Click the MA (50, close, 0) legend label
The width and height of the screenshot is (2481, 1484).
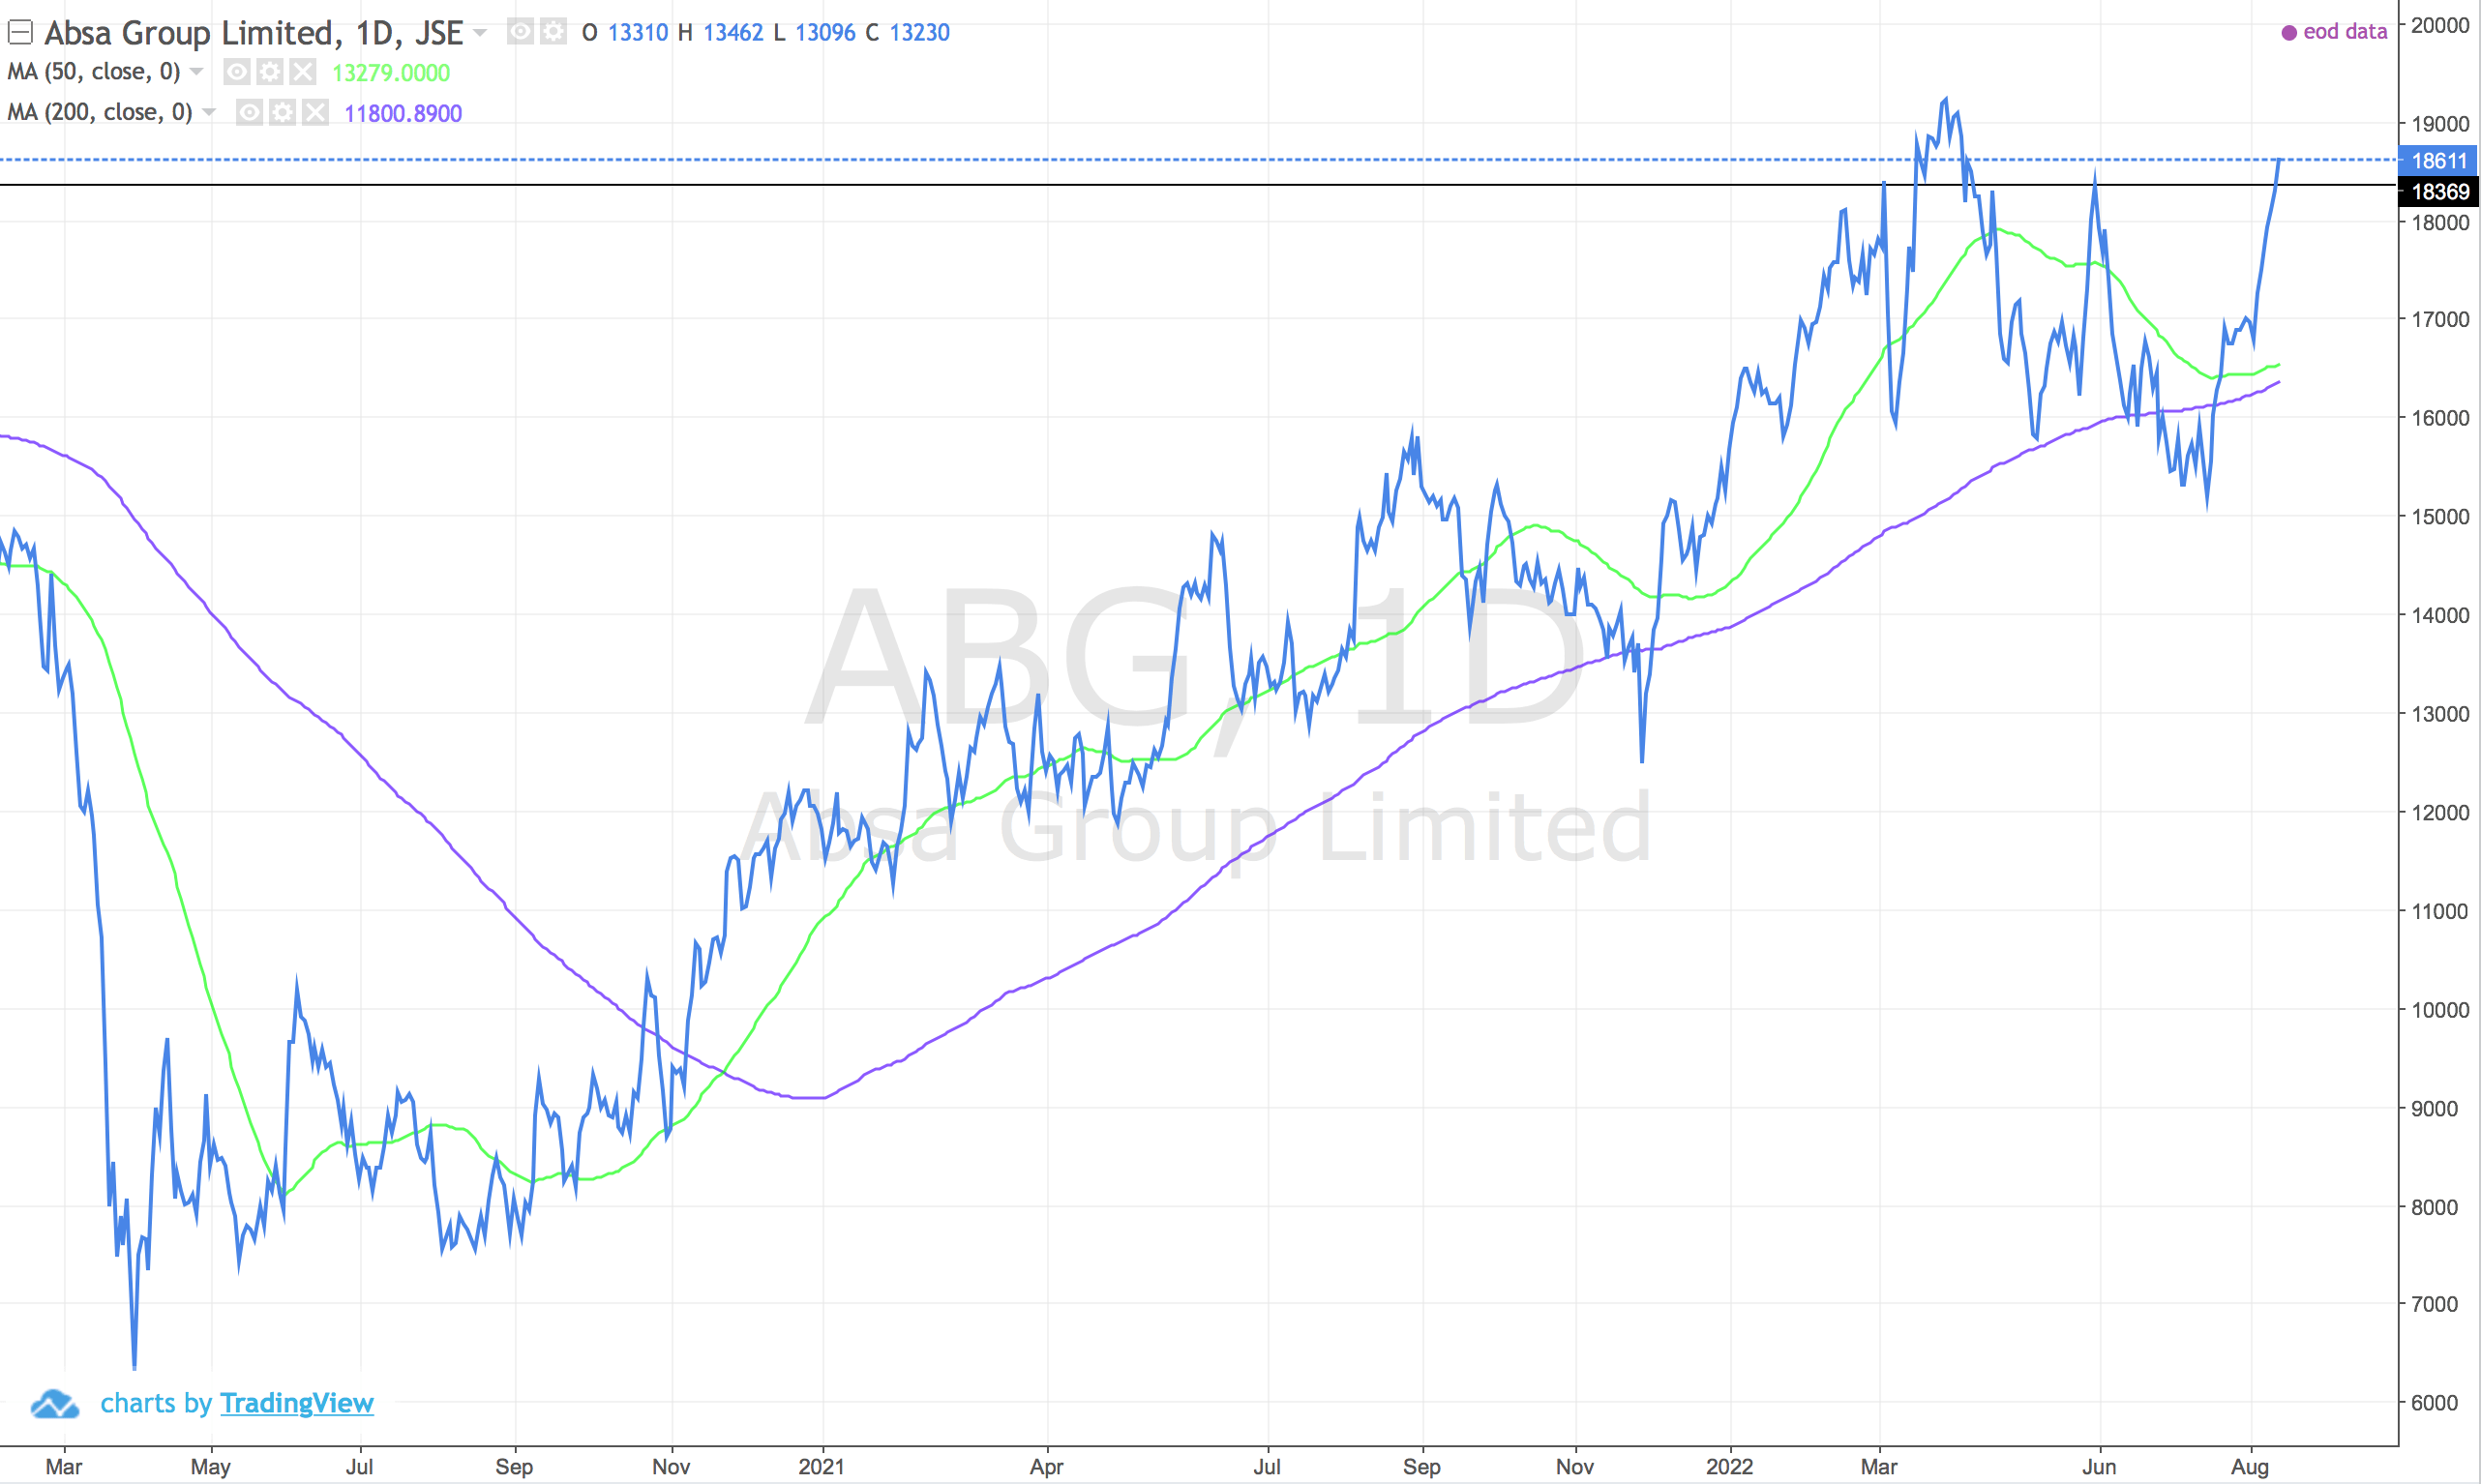click(x=94, y=72)
